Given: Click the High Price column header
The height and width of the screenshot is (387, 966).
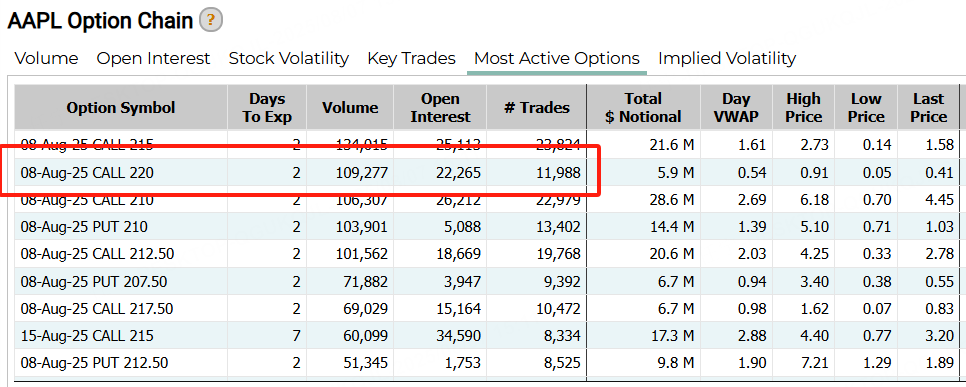Looking at the screenshot, I should (x=803, y=107).
